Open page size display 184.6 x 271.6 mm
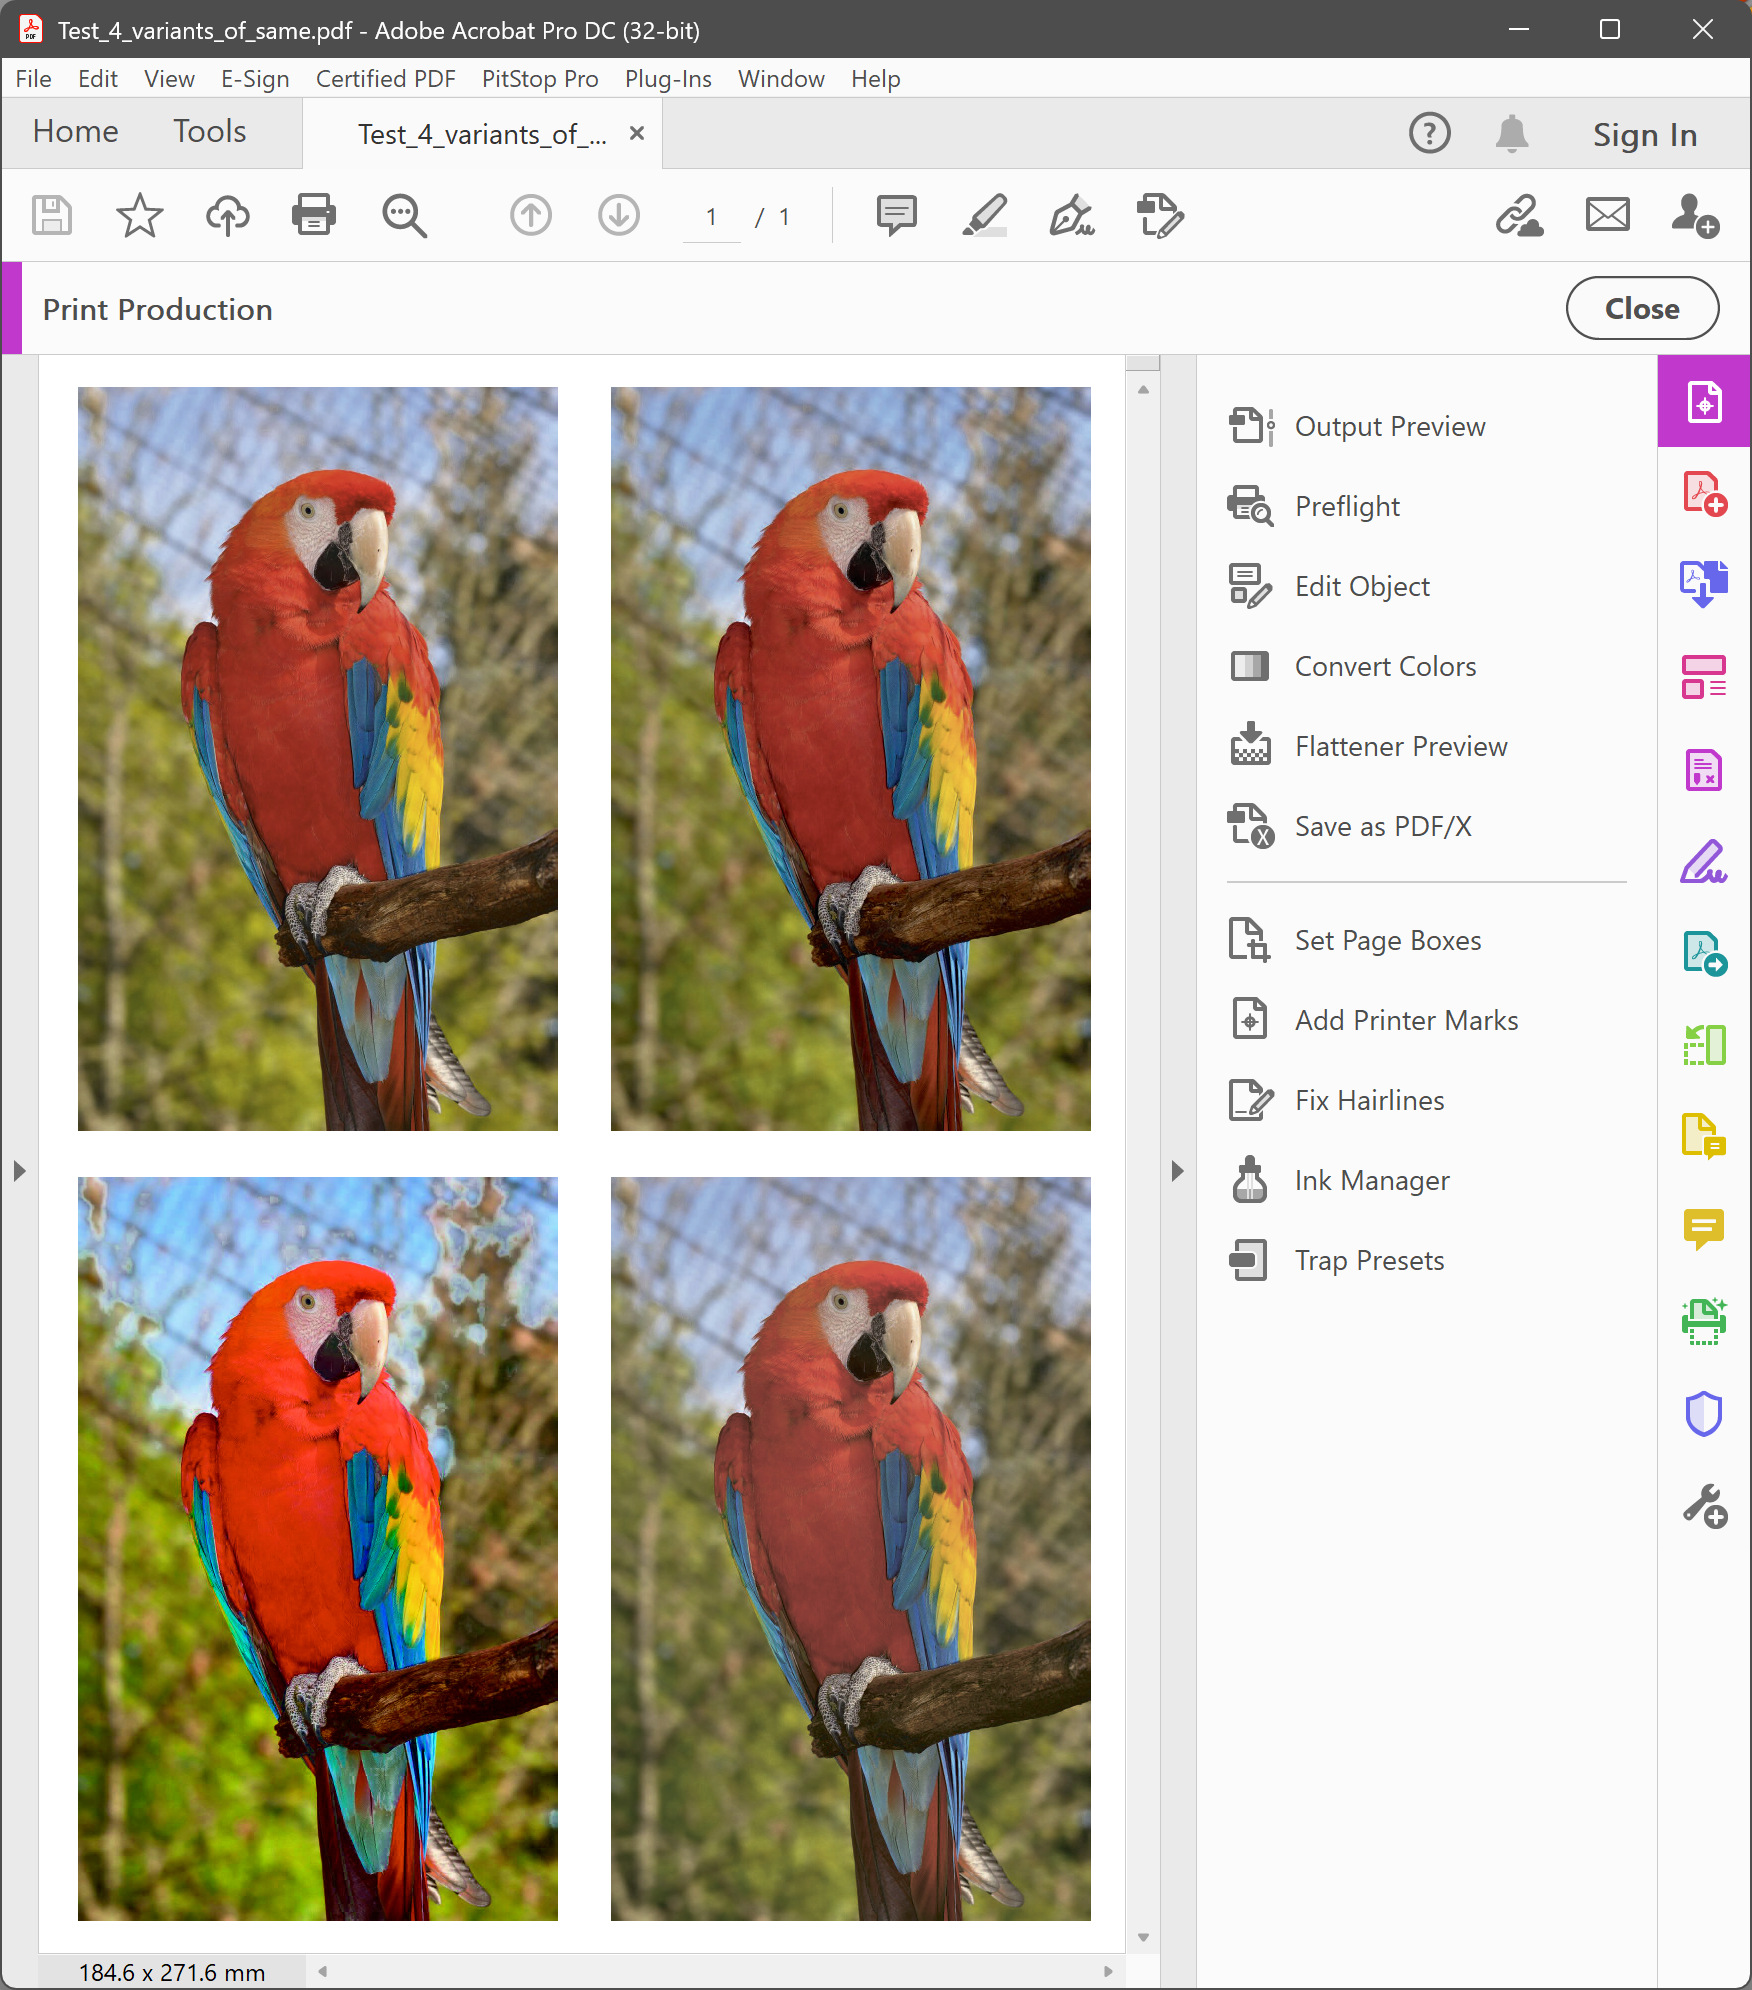Viewport: 1752px width, 1990px height. pyautogui.click(x=172, y=1973)
